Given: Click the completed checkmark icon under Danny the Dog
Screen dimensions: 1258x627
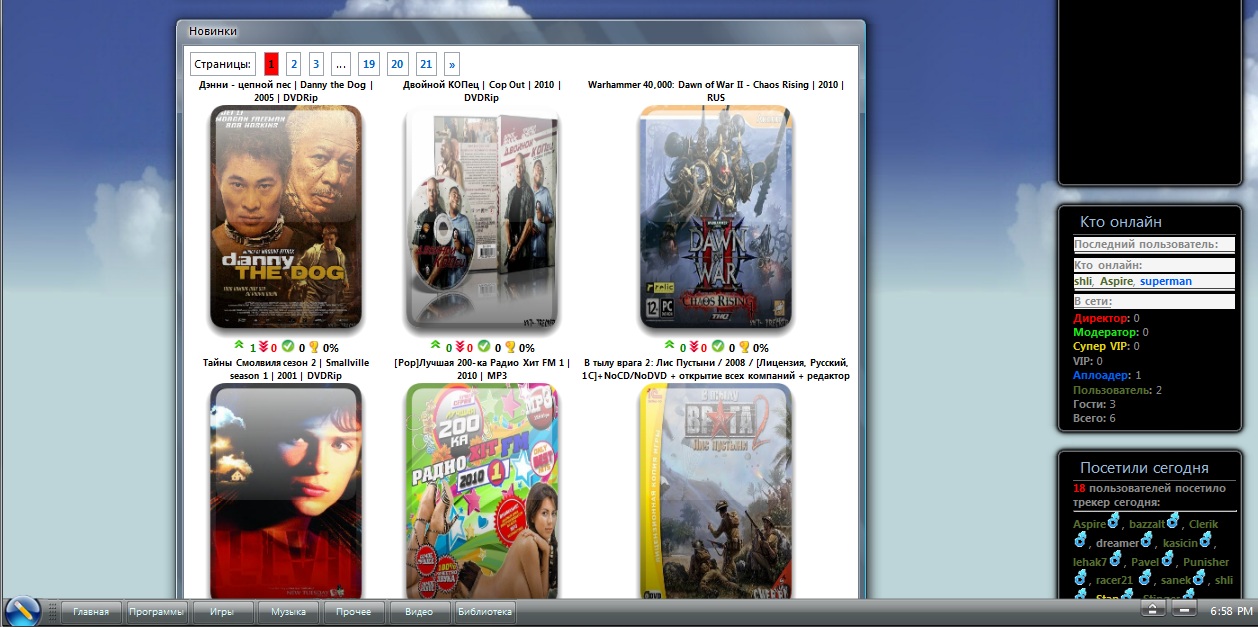Looking at the screenshot, I should click(x=287, y=346).
